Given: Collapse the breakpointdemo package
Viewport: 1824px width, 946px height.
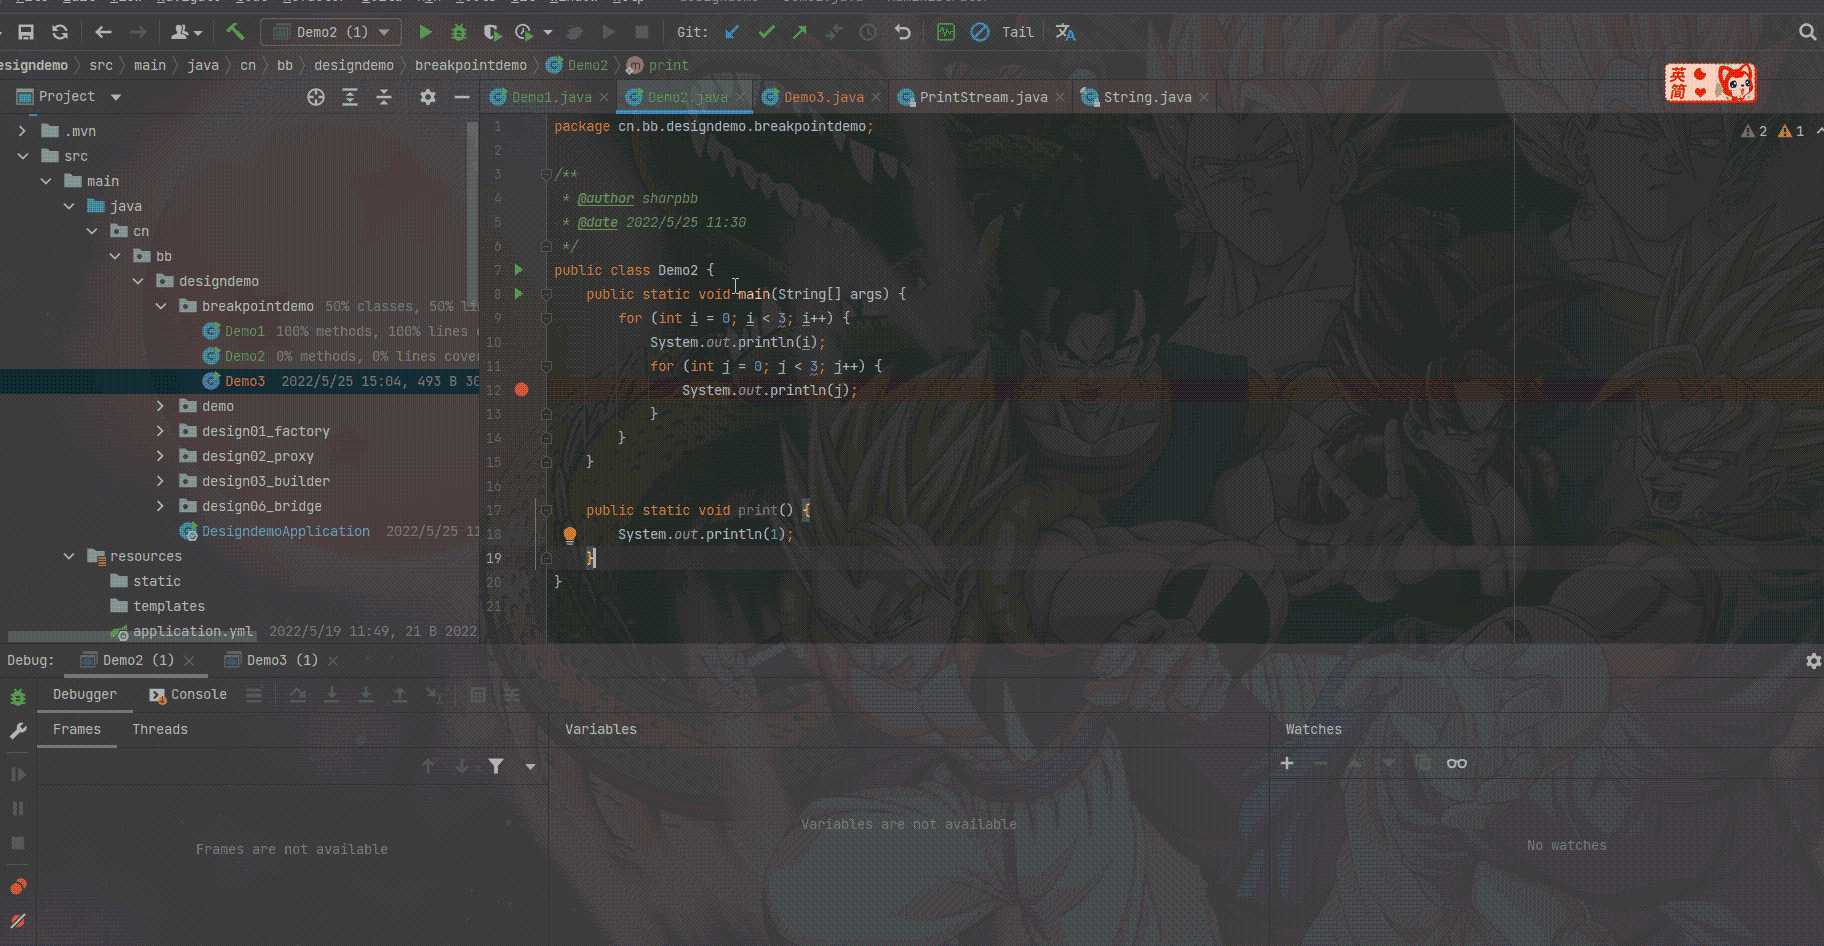Looking at the screenshot, I should click(x=160, y=306).
